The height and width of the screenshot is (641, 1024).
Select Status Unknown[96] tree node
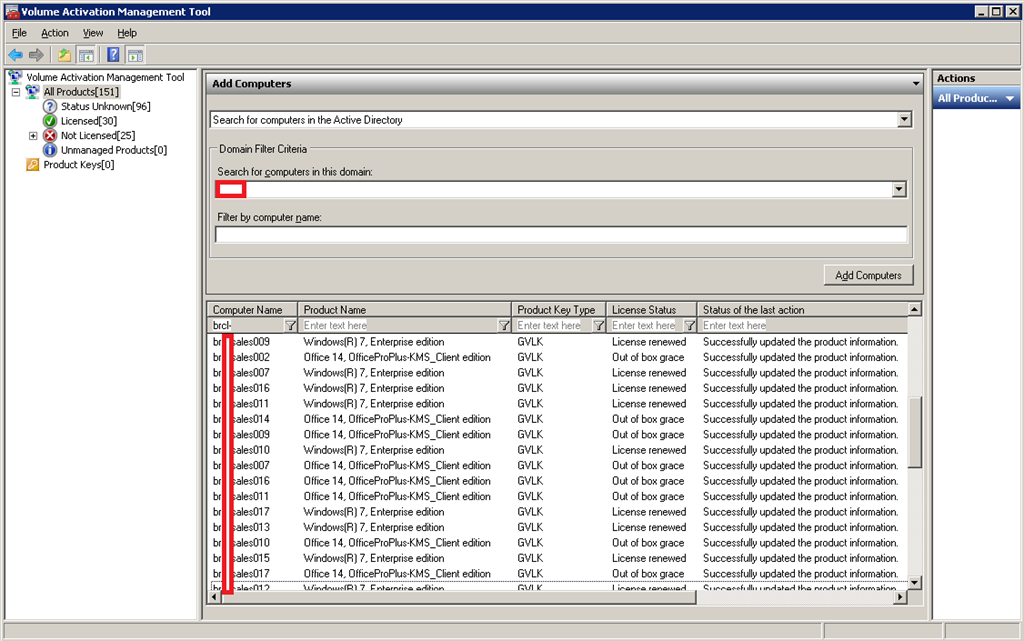click(104, 106)
